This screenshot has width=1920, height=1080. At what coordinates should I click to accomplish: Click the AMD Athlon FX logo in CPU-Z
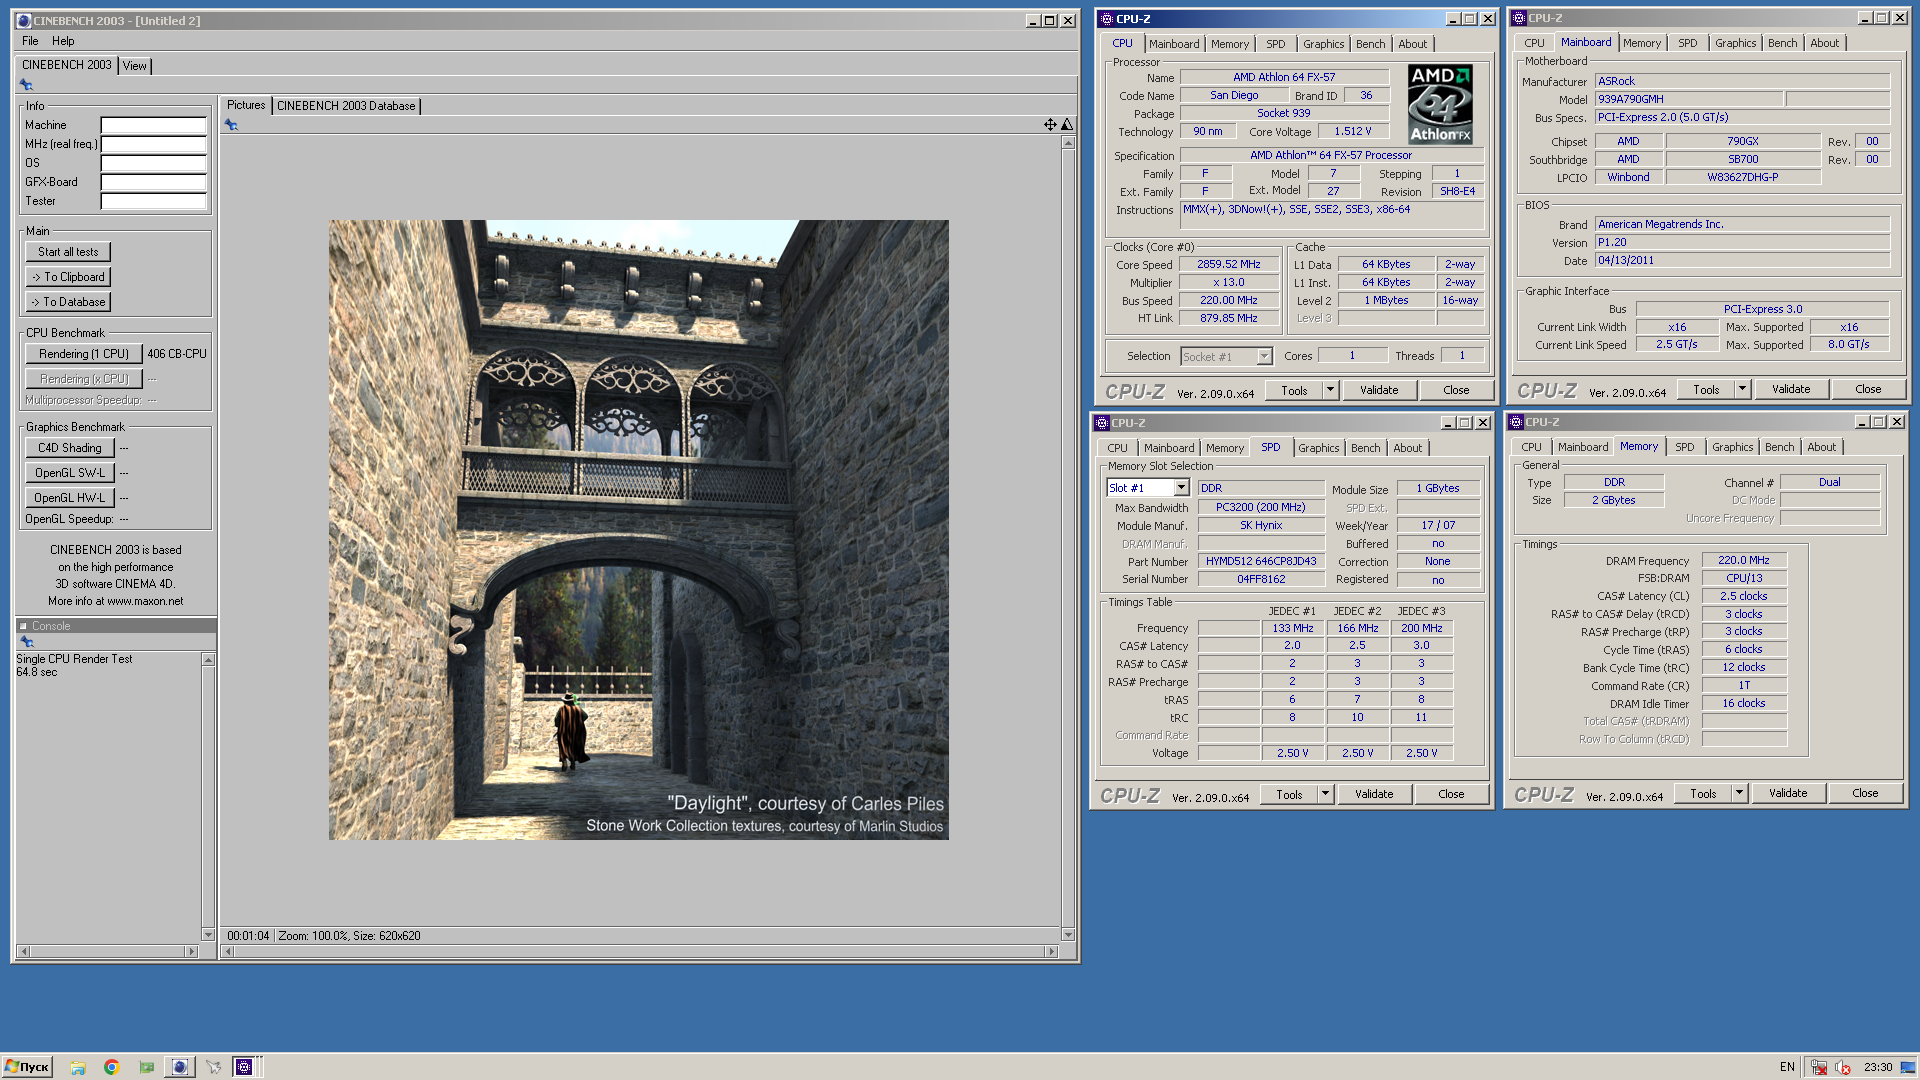point(1440,104)
